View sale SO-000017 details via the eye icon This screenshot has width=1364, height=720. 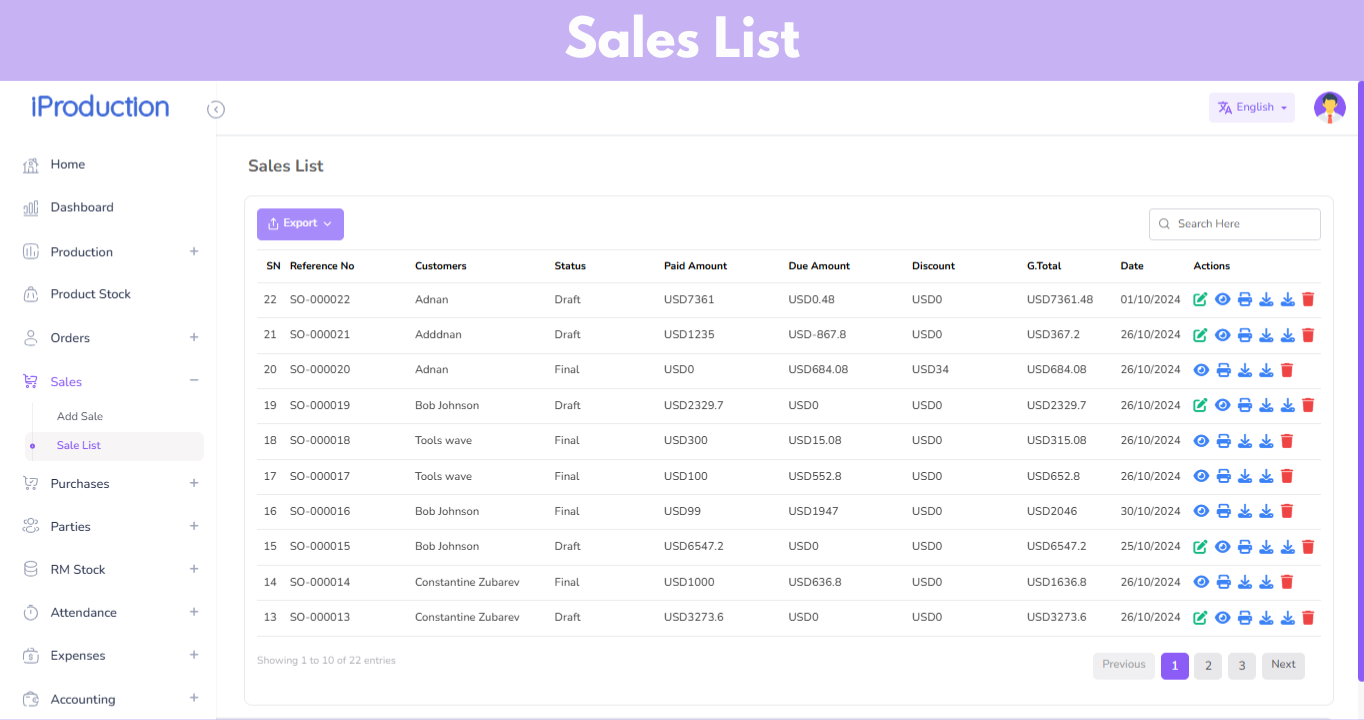pyautogui.click(x=1201, y=476)
